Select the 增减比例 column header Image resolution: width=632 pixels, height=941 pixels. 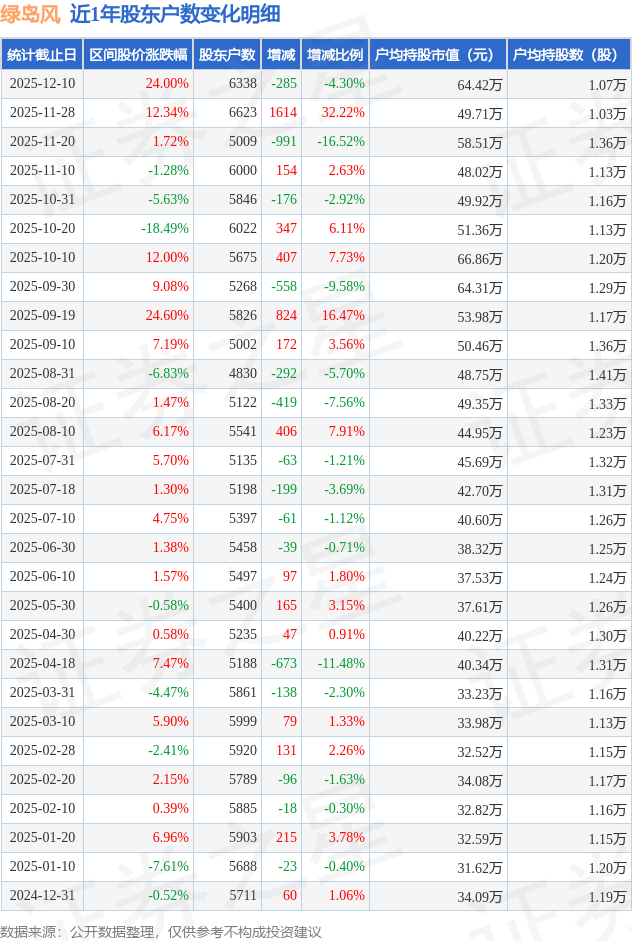coord(335,55)
